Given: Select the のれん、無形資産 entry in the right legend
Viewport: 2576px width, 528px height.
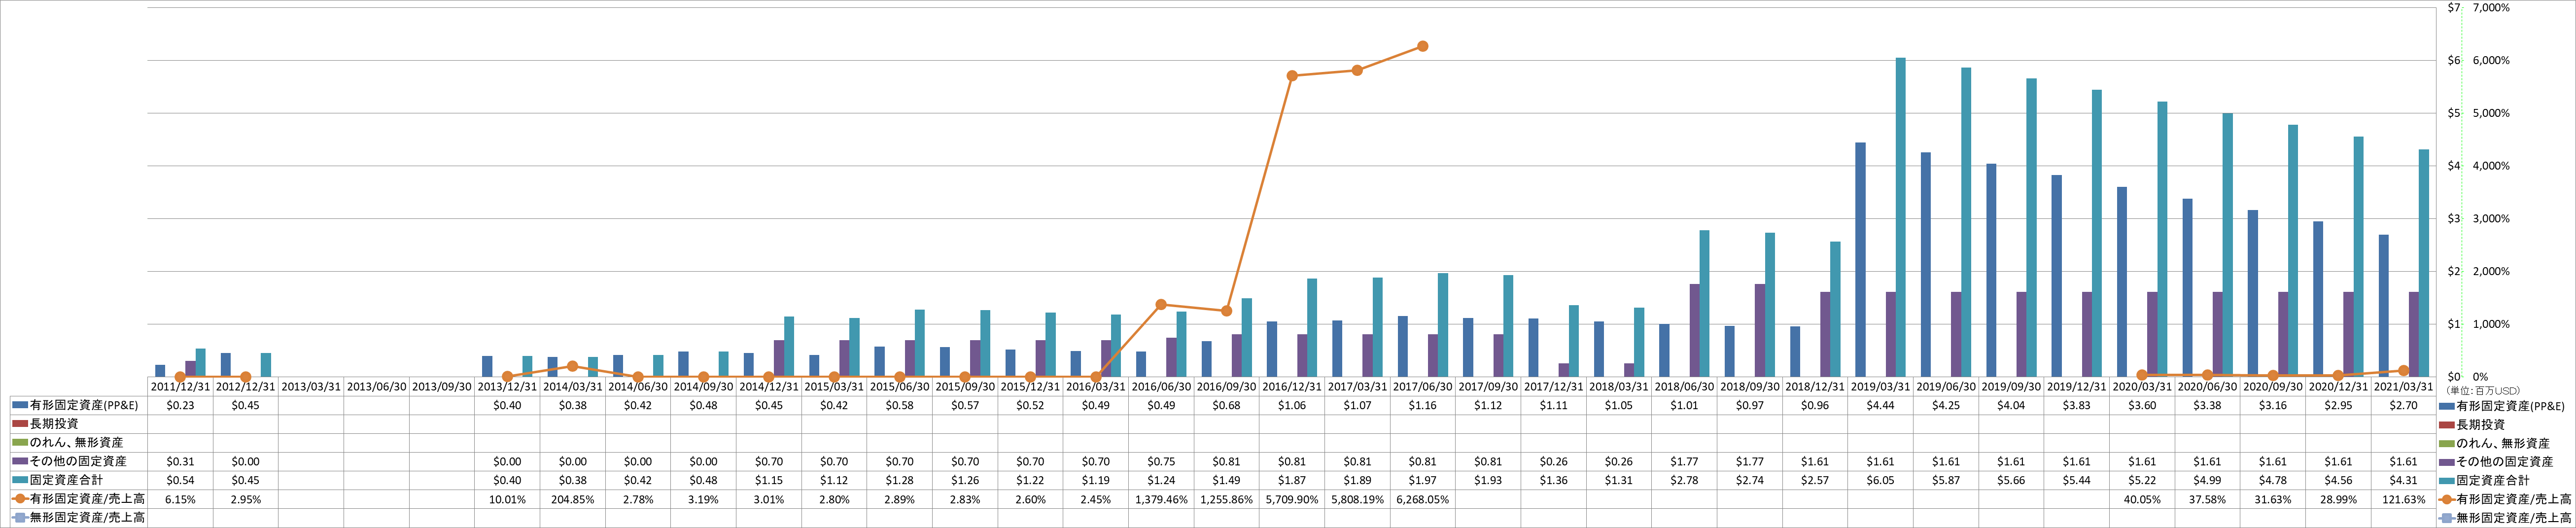Looking at the screenshot, I should pos(2504,443).
